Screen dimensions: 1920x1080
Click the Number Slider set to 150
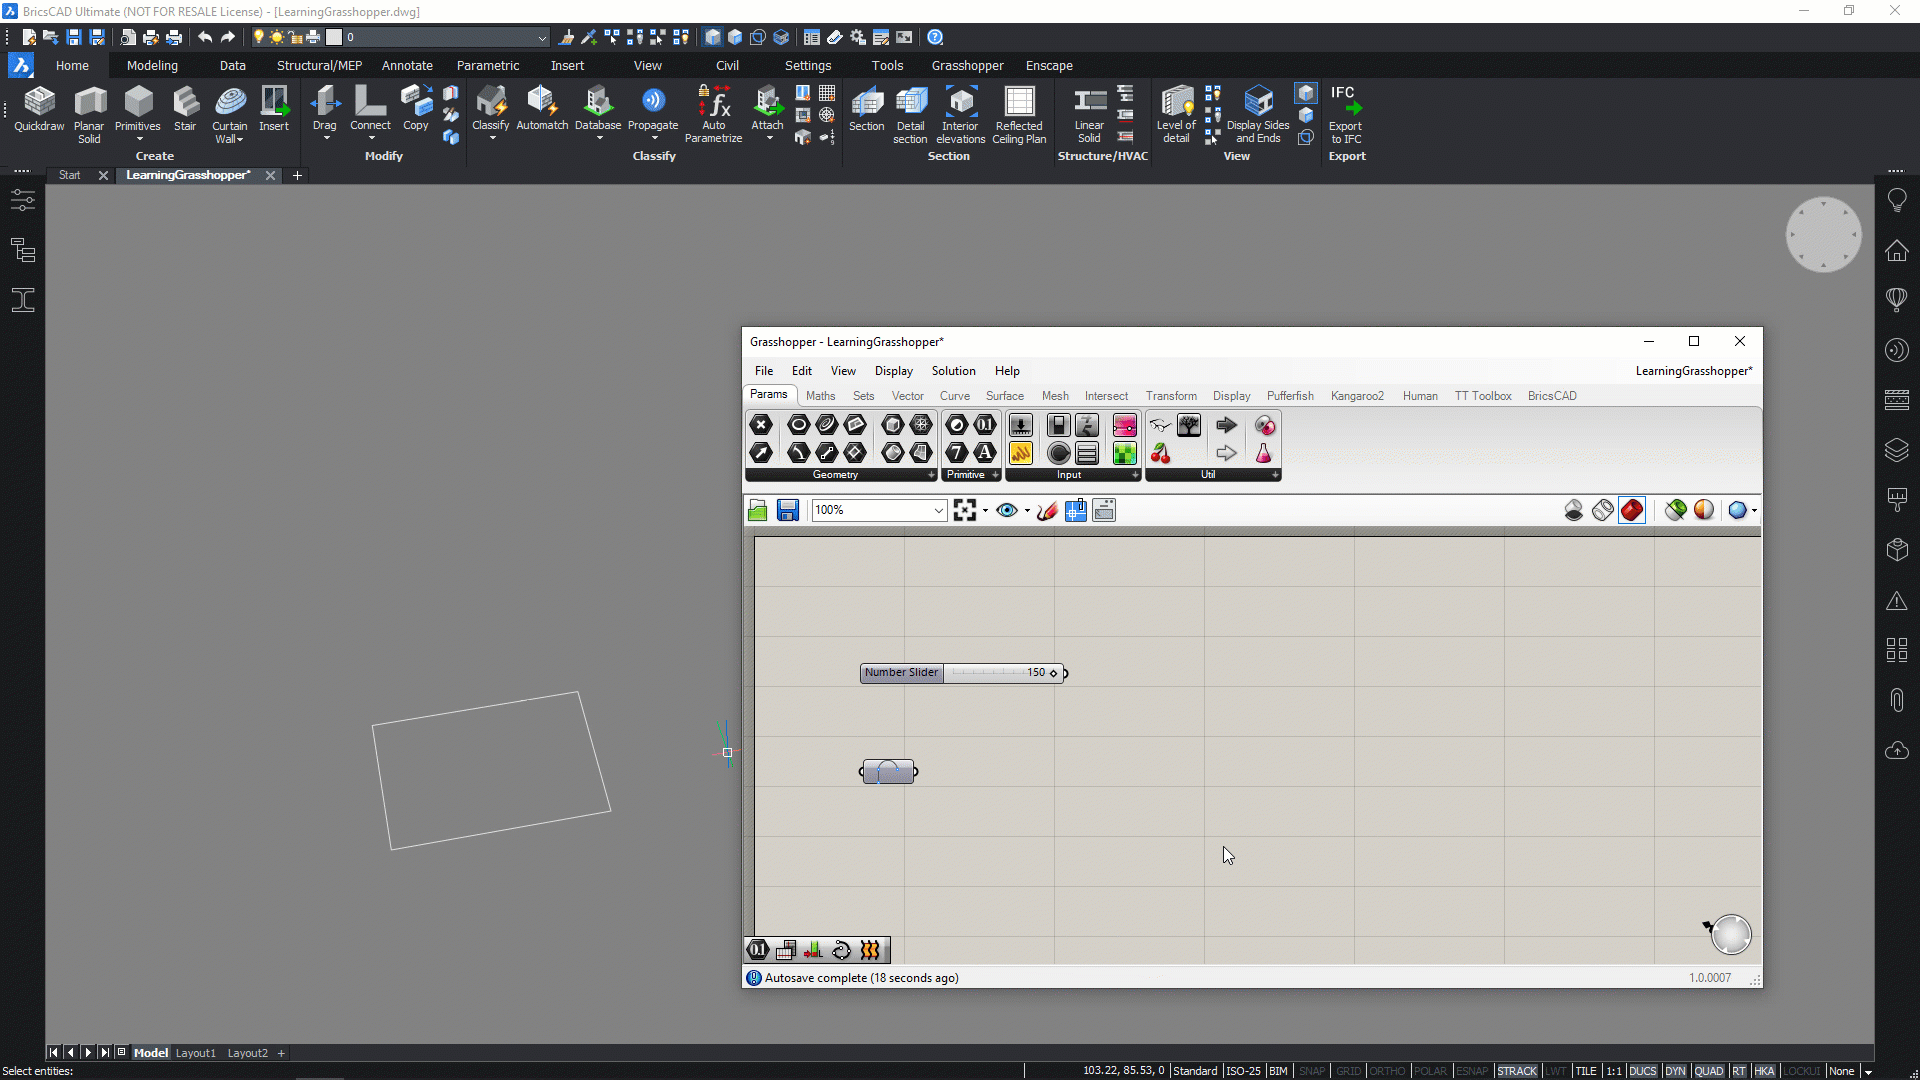click(960, 672)
